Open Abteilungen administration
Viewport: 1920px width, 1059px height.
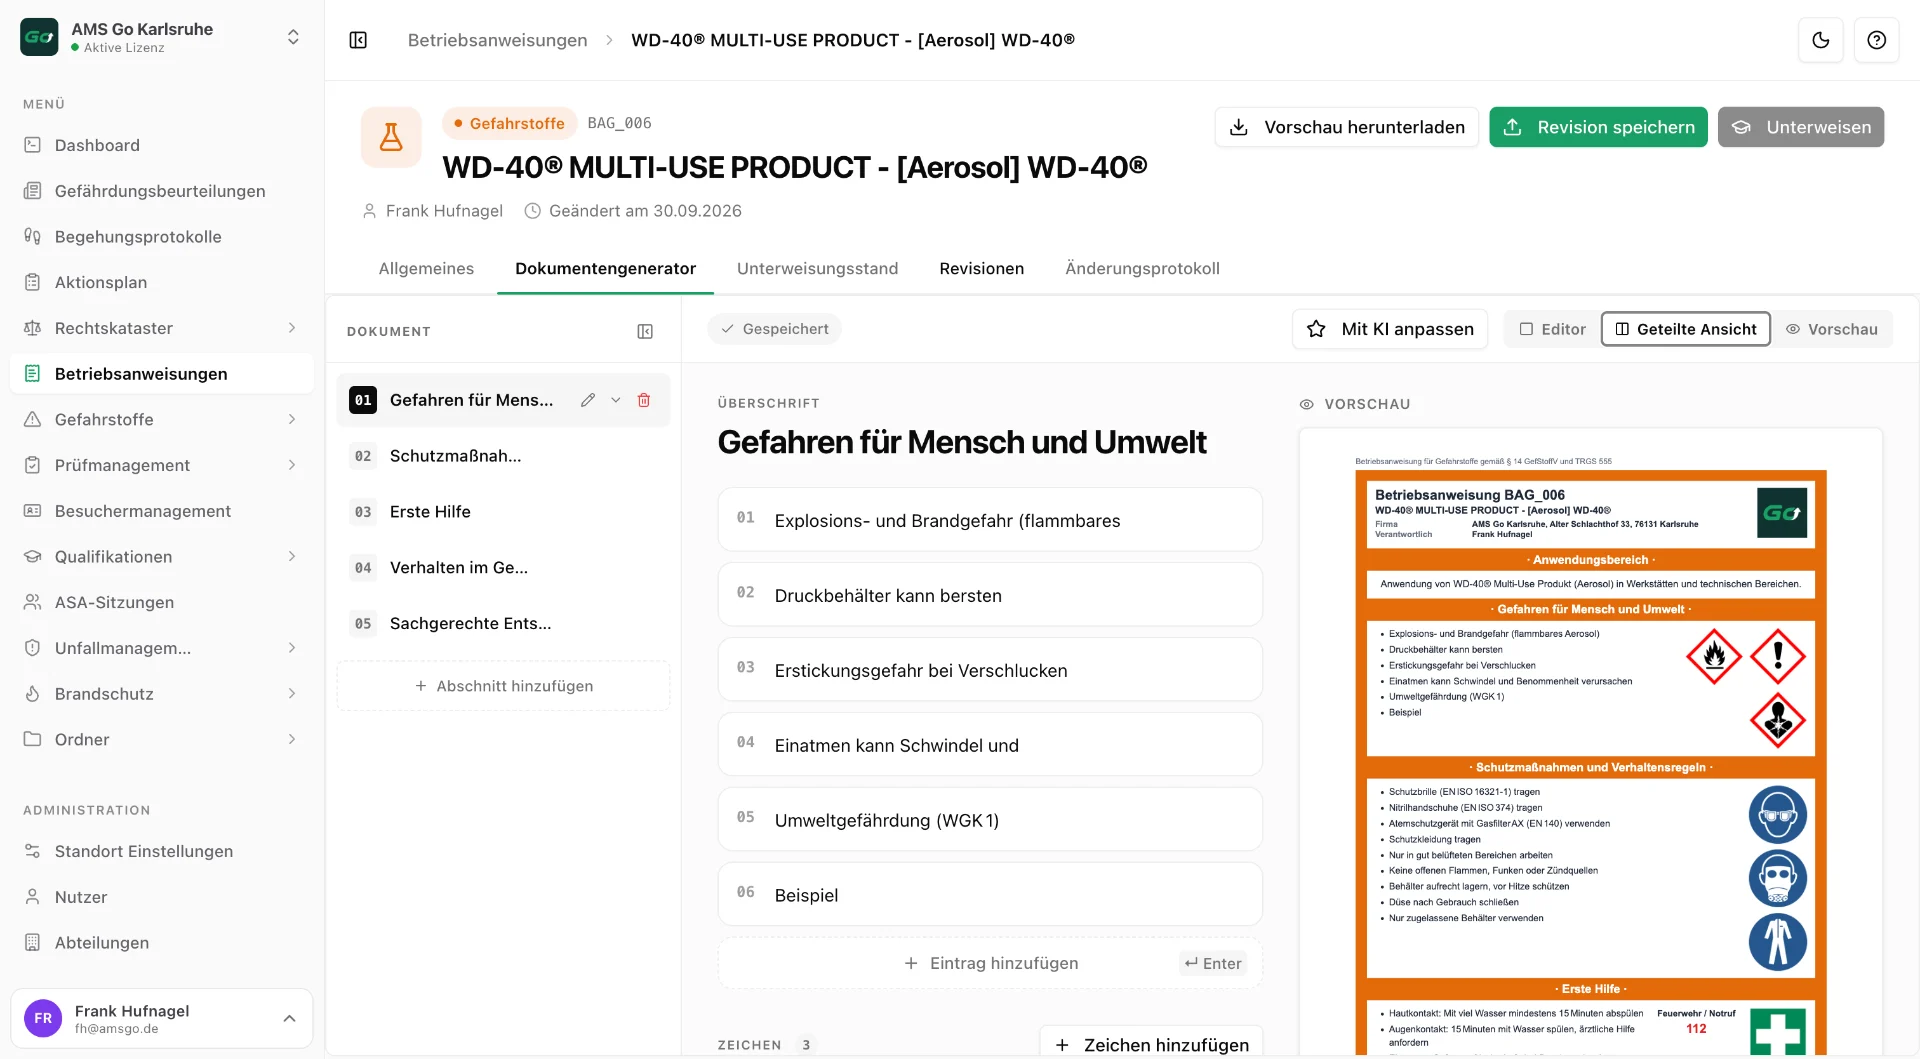click(161, 943)
